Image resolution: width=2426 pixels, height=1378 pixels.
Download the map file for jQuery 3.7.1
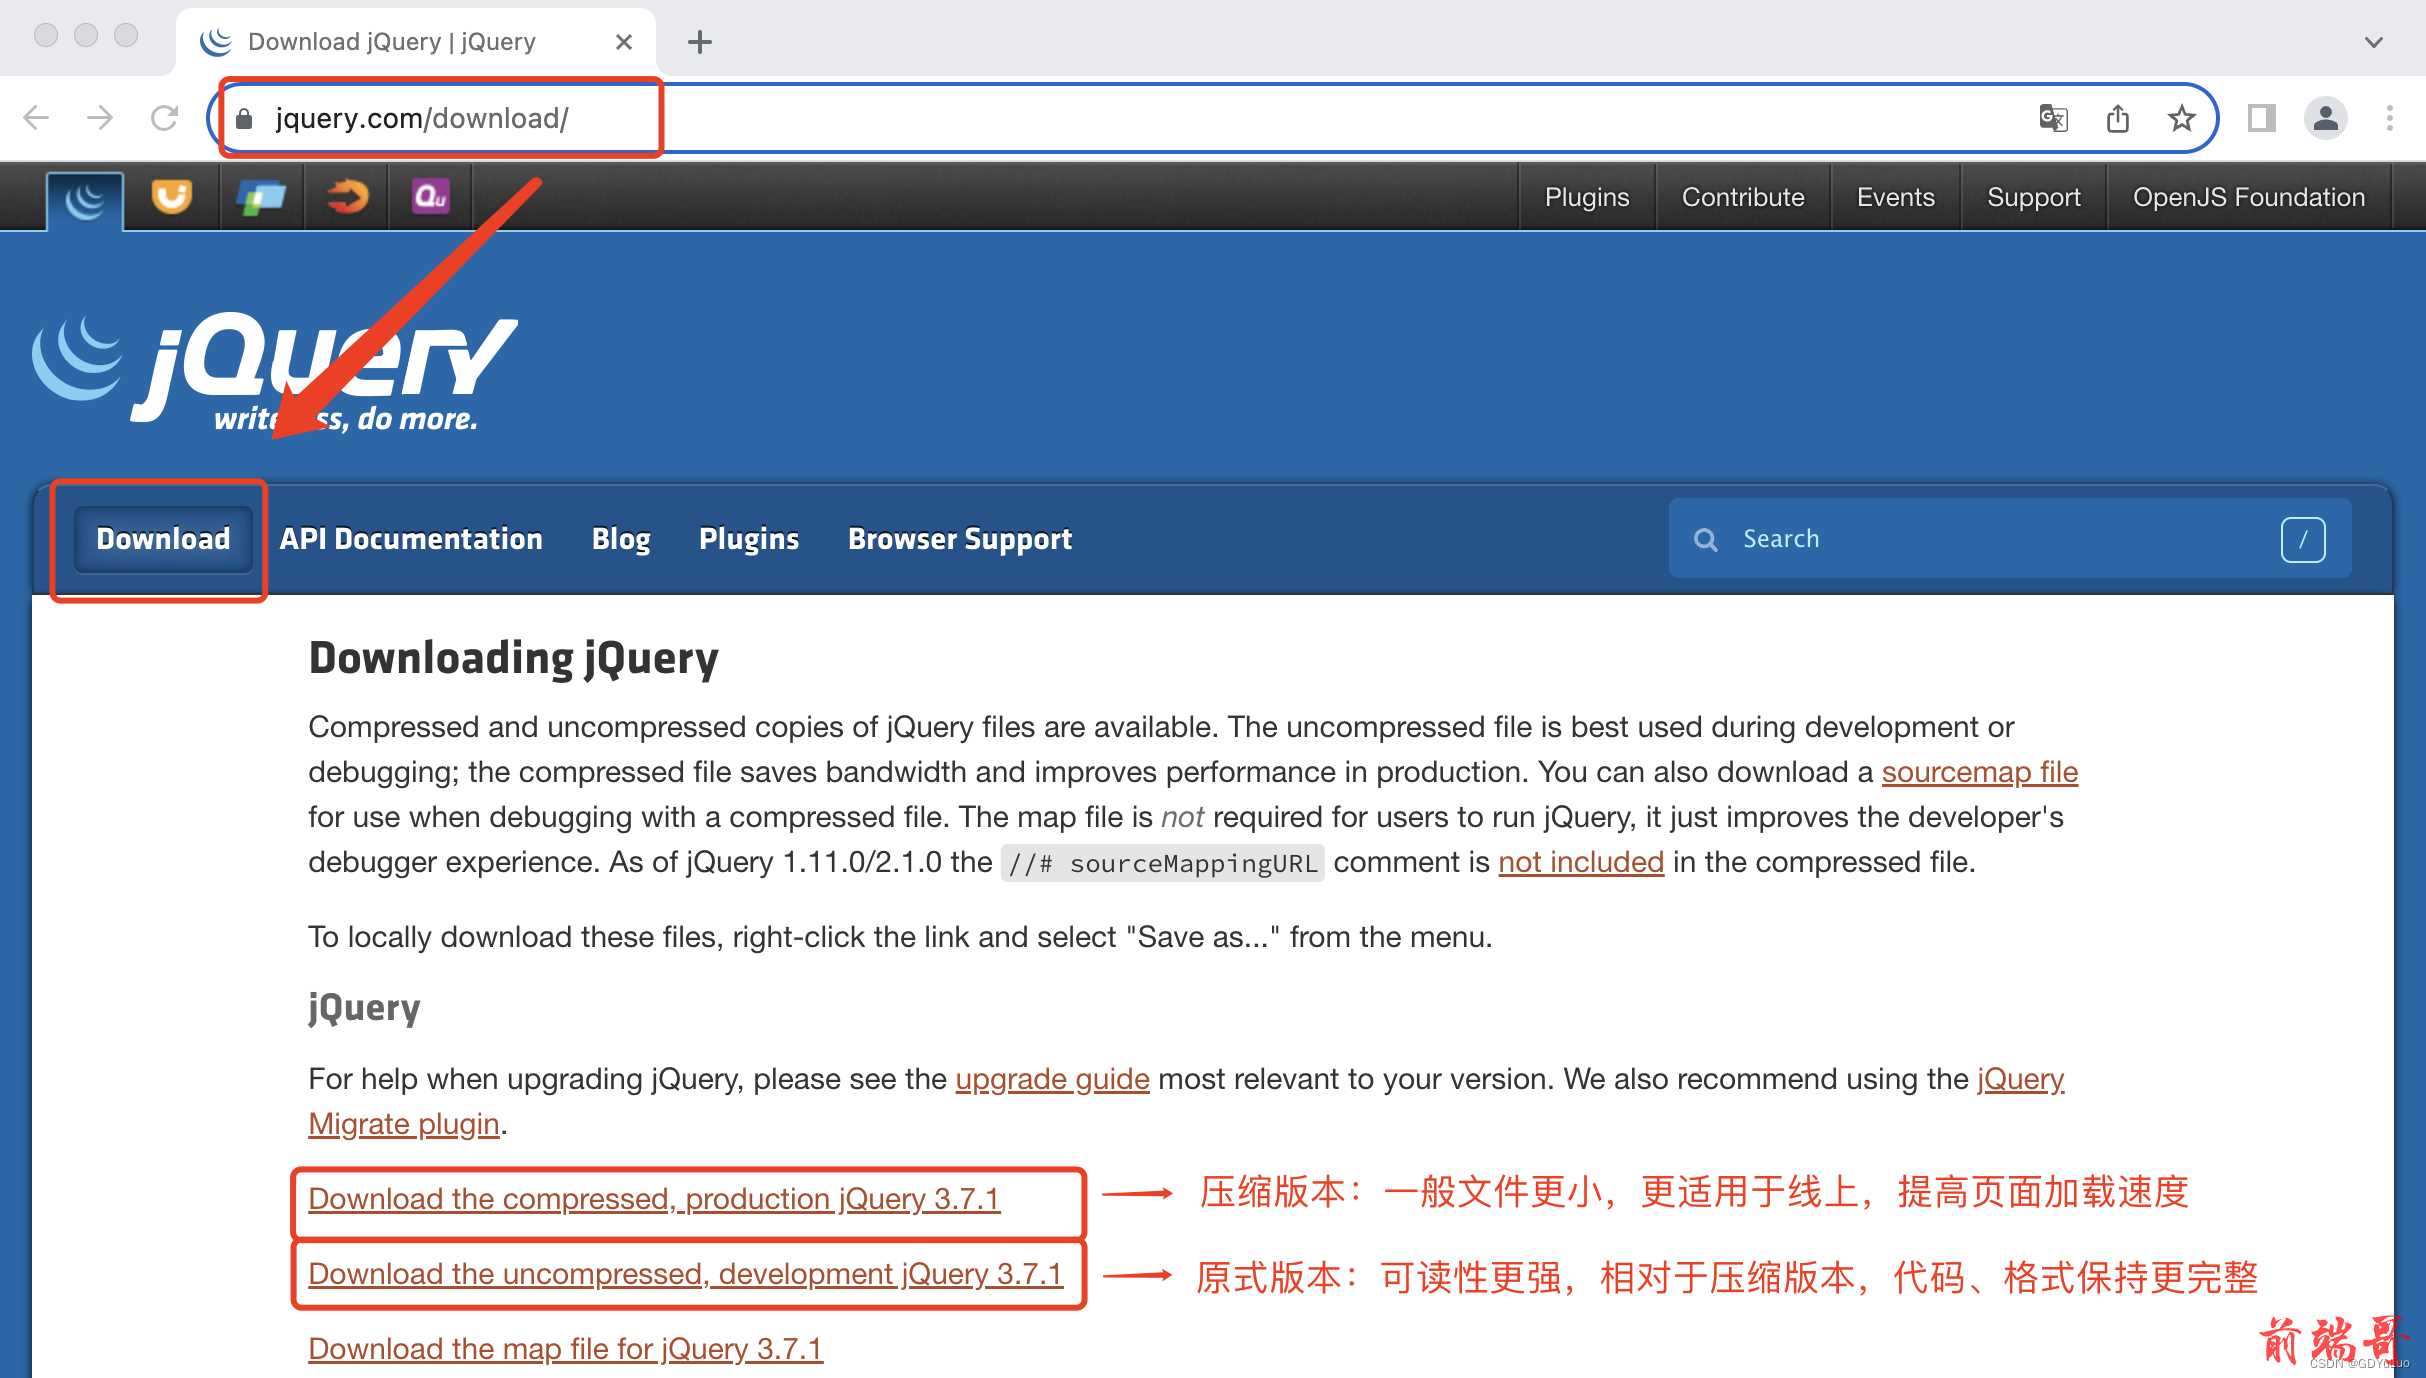(x=565, y=1349)
